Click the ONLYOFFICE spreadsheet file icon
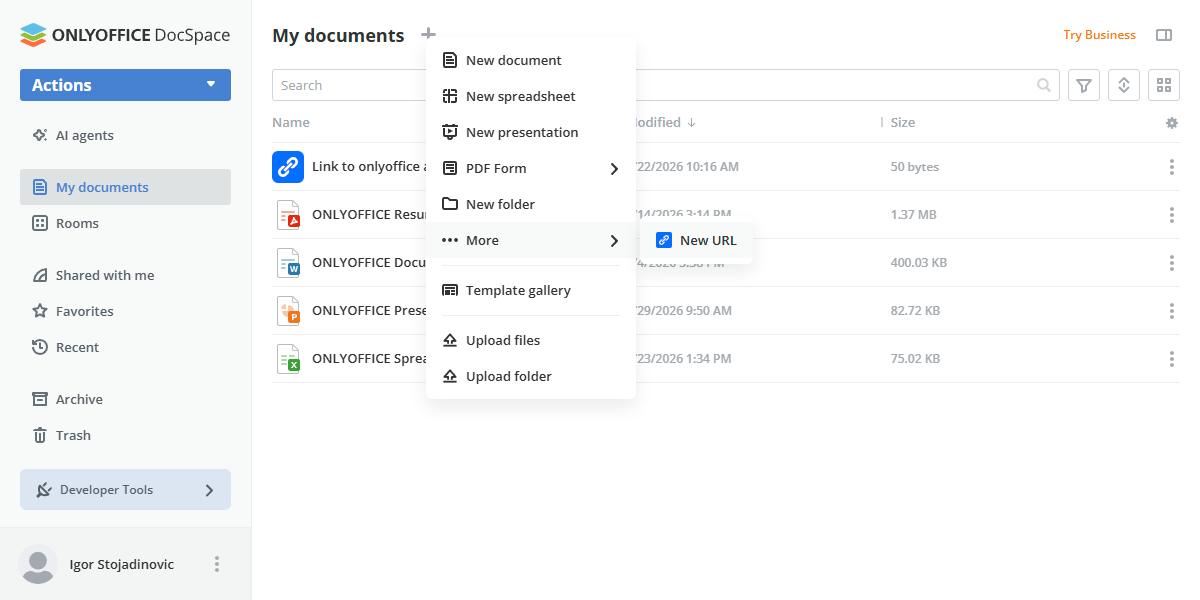The height and width of the screenshot is (600, 1200). click(x=288, y=359)
